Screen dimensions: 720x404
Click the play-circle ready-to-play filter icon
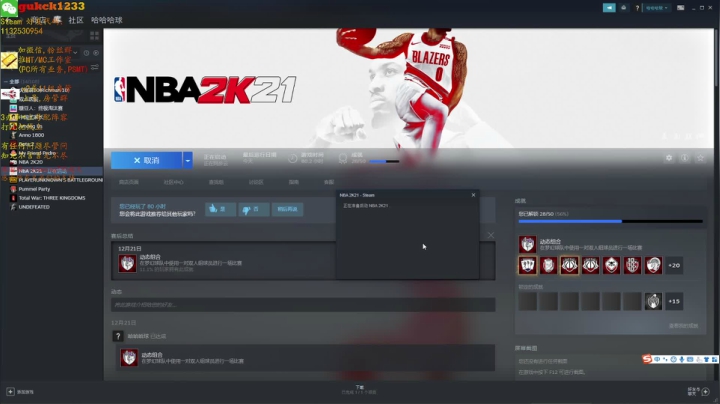coord(96,53)
